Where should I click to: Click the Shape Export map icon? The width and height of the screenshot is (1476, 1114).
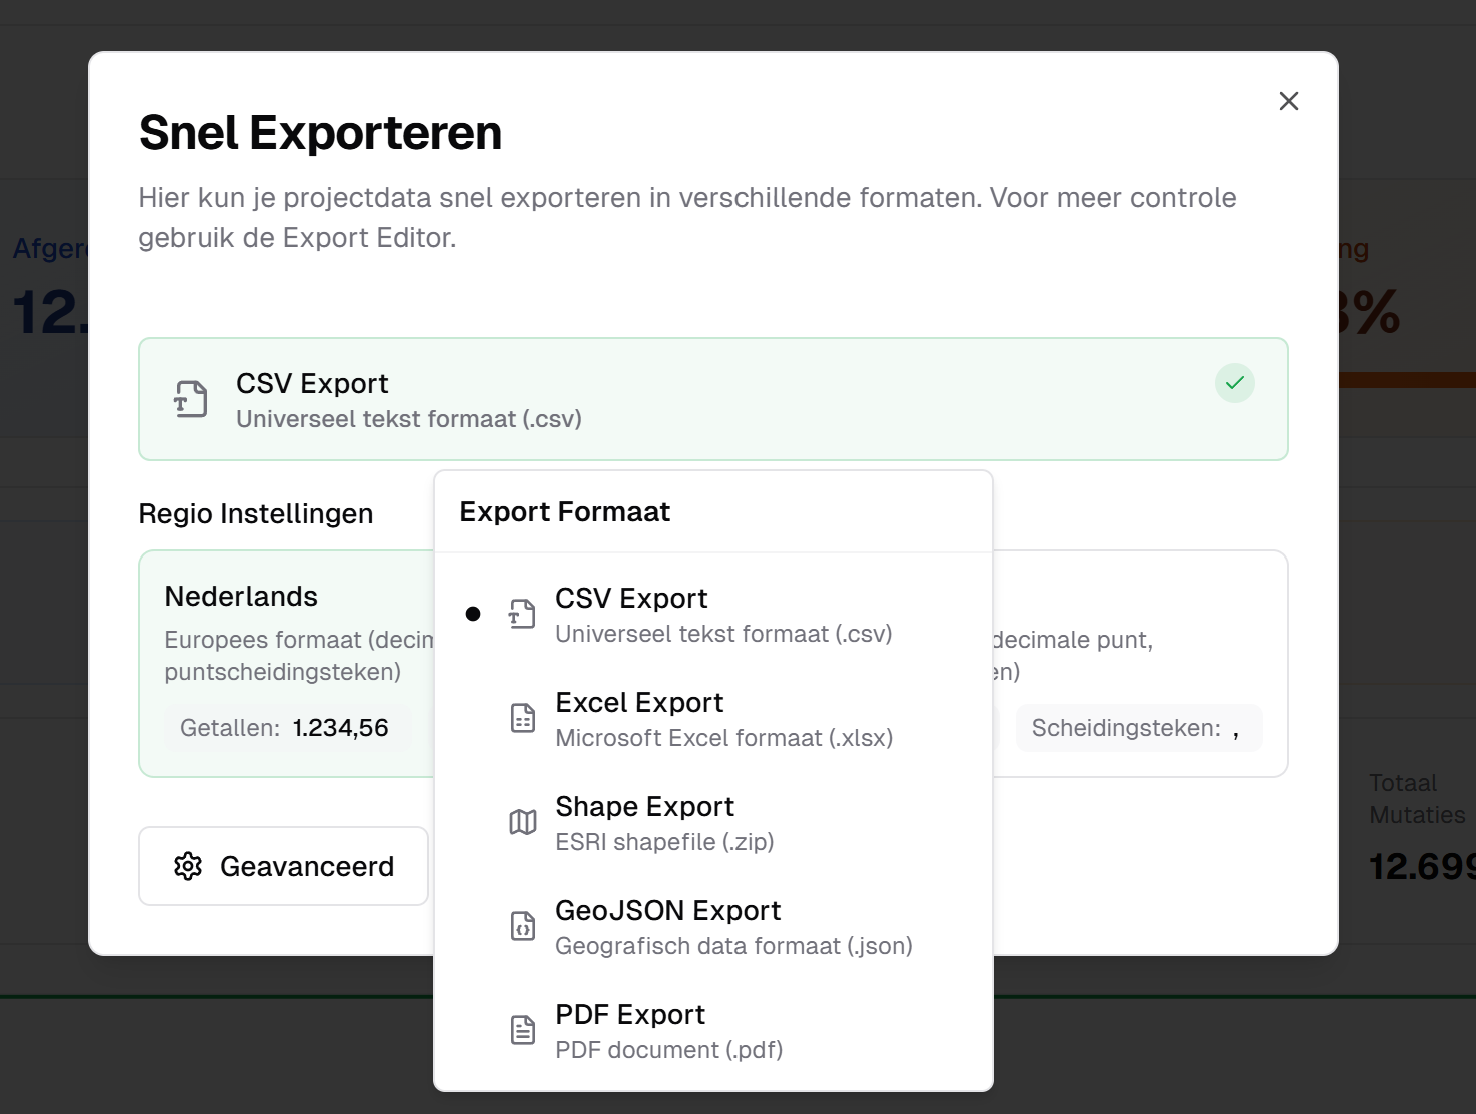pyautogui.click(x=523, y=822)
